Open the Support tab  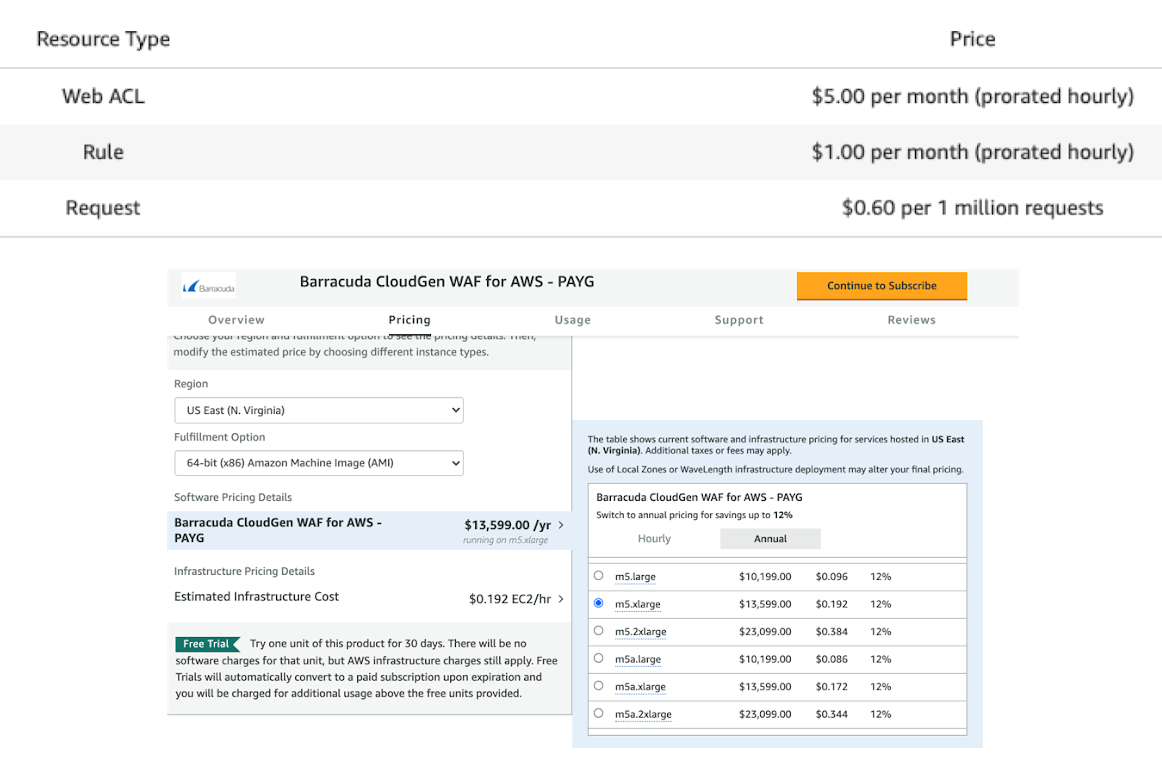coord(739,319)
